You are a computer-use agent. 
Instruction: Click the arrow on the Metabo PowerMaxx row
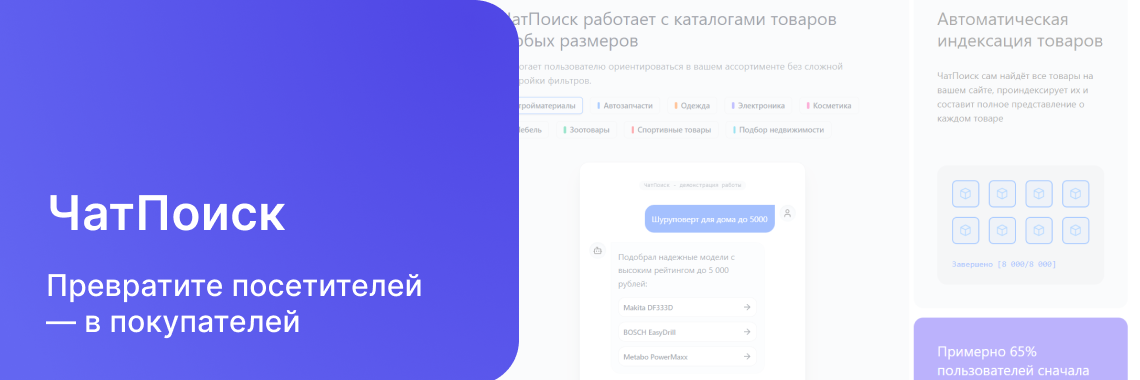(747, 357)
